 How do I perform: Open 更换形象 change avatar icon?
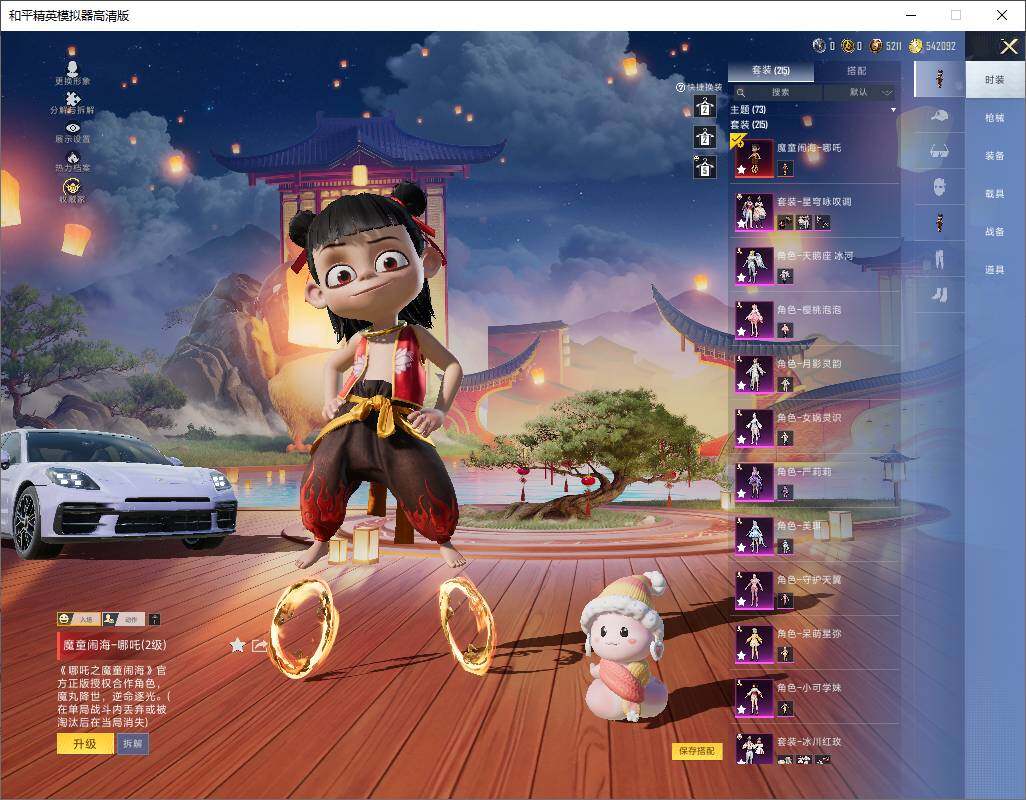[73, 68]
